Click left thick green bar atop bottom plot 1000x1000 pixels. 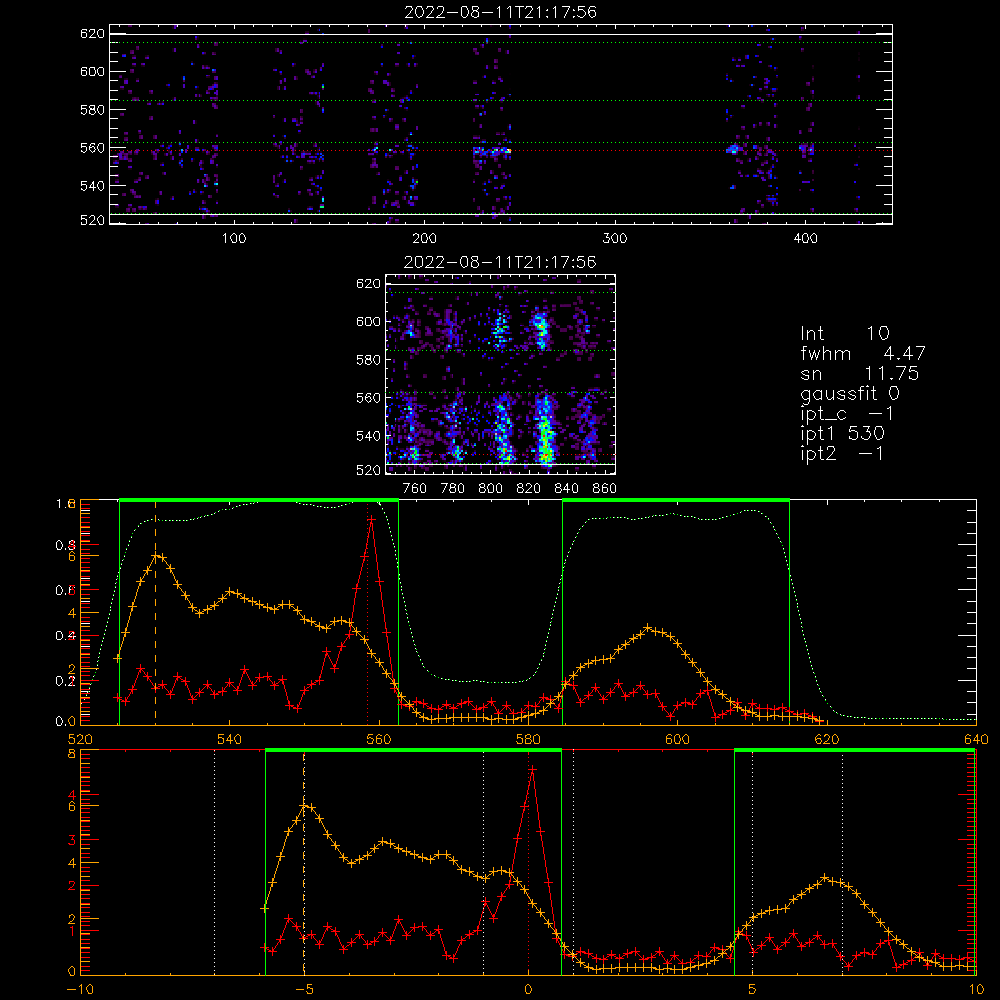(x=413, y=750)
